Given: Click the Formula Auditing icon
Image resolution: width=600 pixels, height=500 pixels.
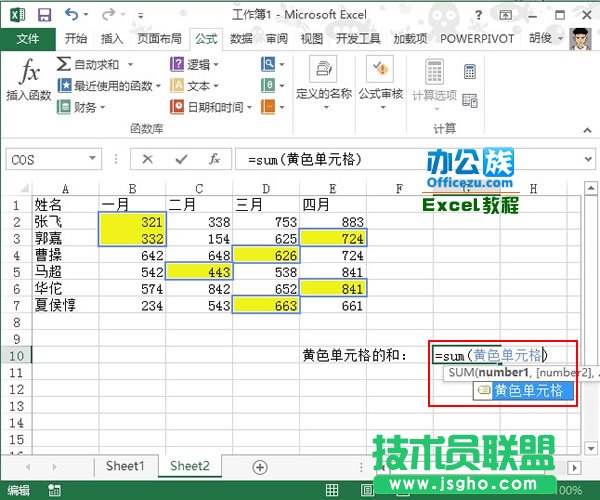Looking at the screenshot, I should pyautogui.click(x=380, y=69).
